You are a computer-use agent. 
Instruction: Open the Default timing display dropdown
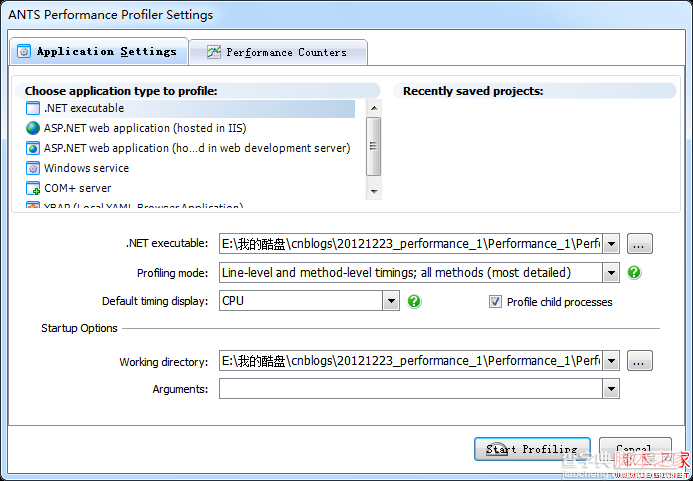(x=391, y=301)
